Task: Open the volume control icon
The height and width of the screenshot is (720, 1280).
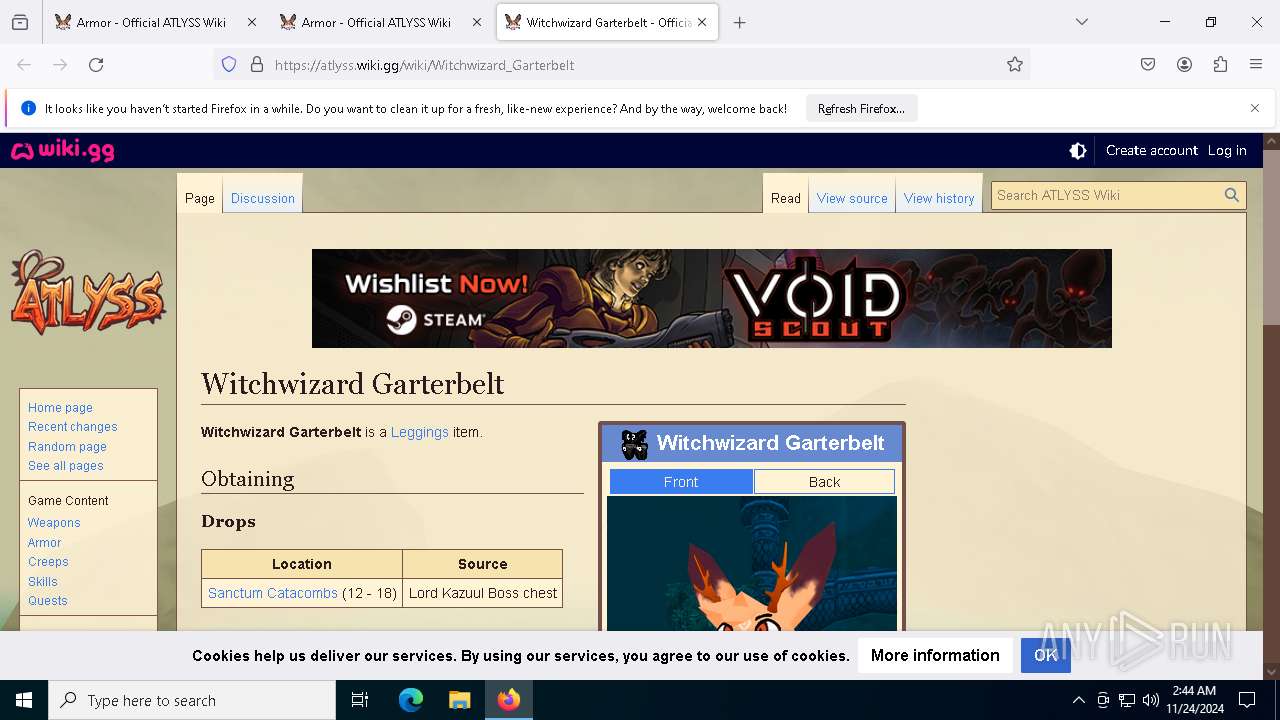Action: point(1150,700)
